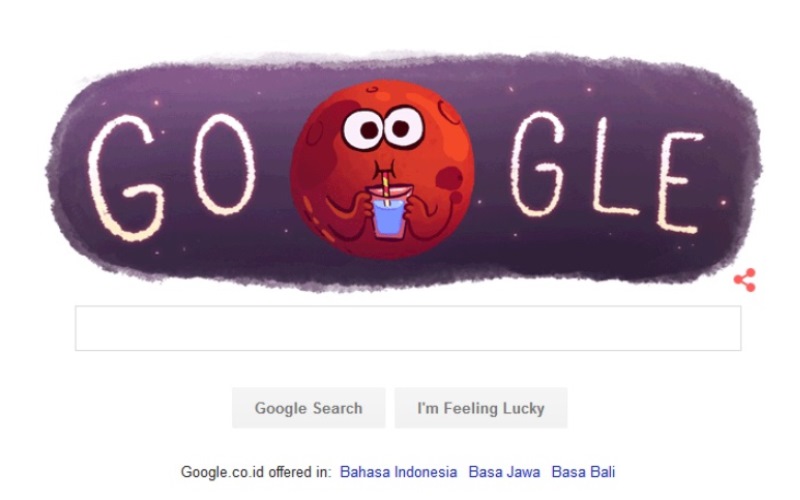Click the first chalk letter G

click(124, 178)
